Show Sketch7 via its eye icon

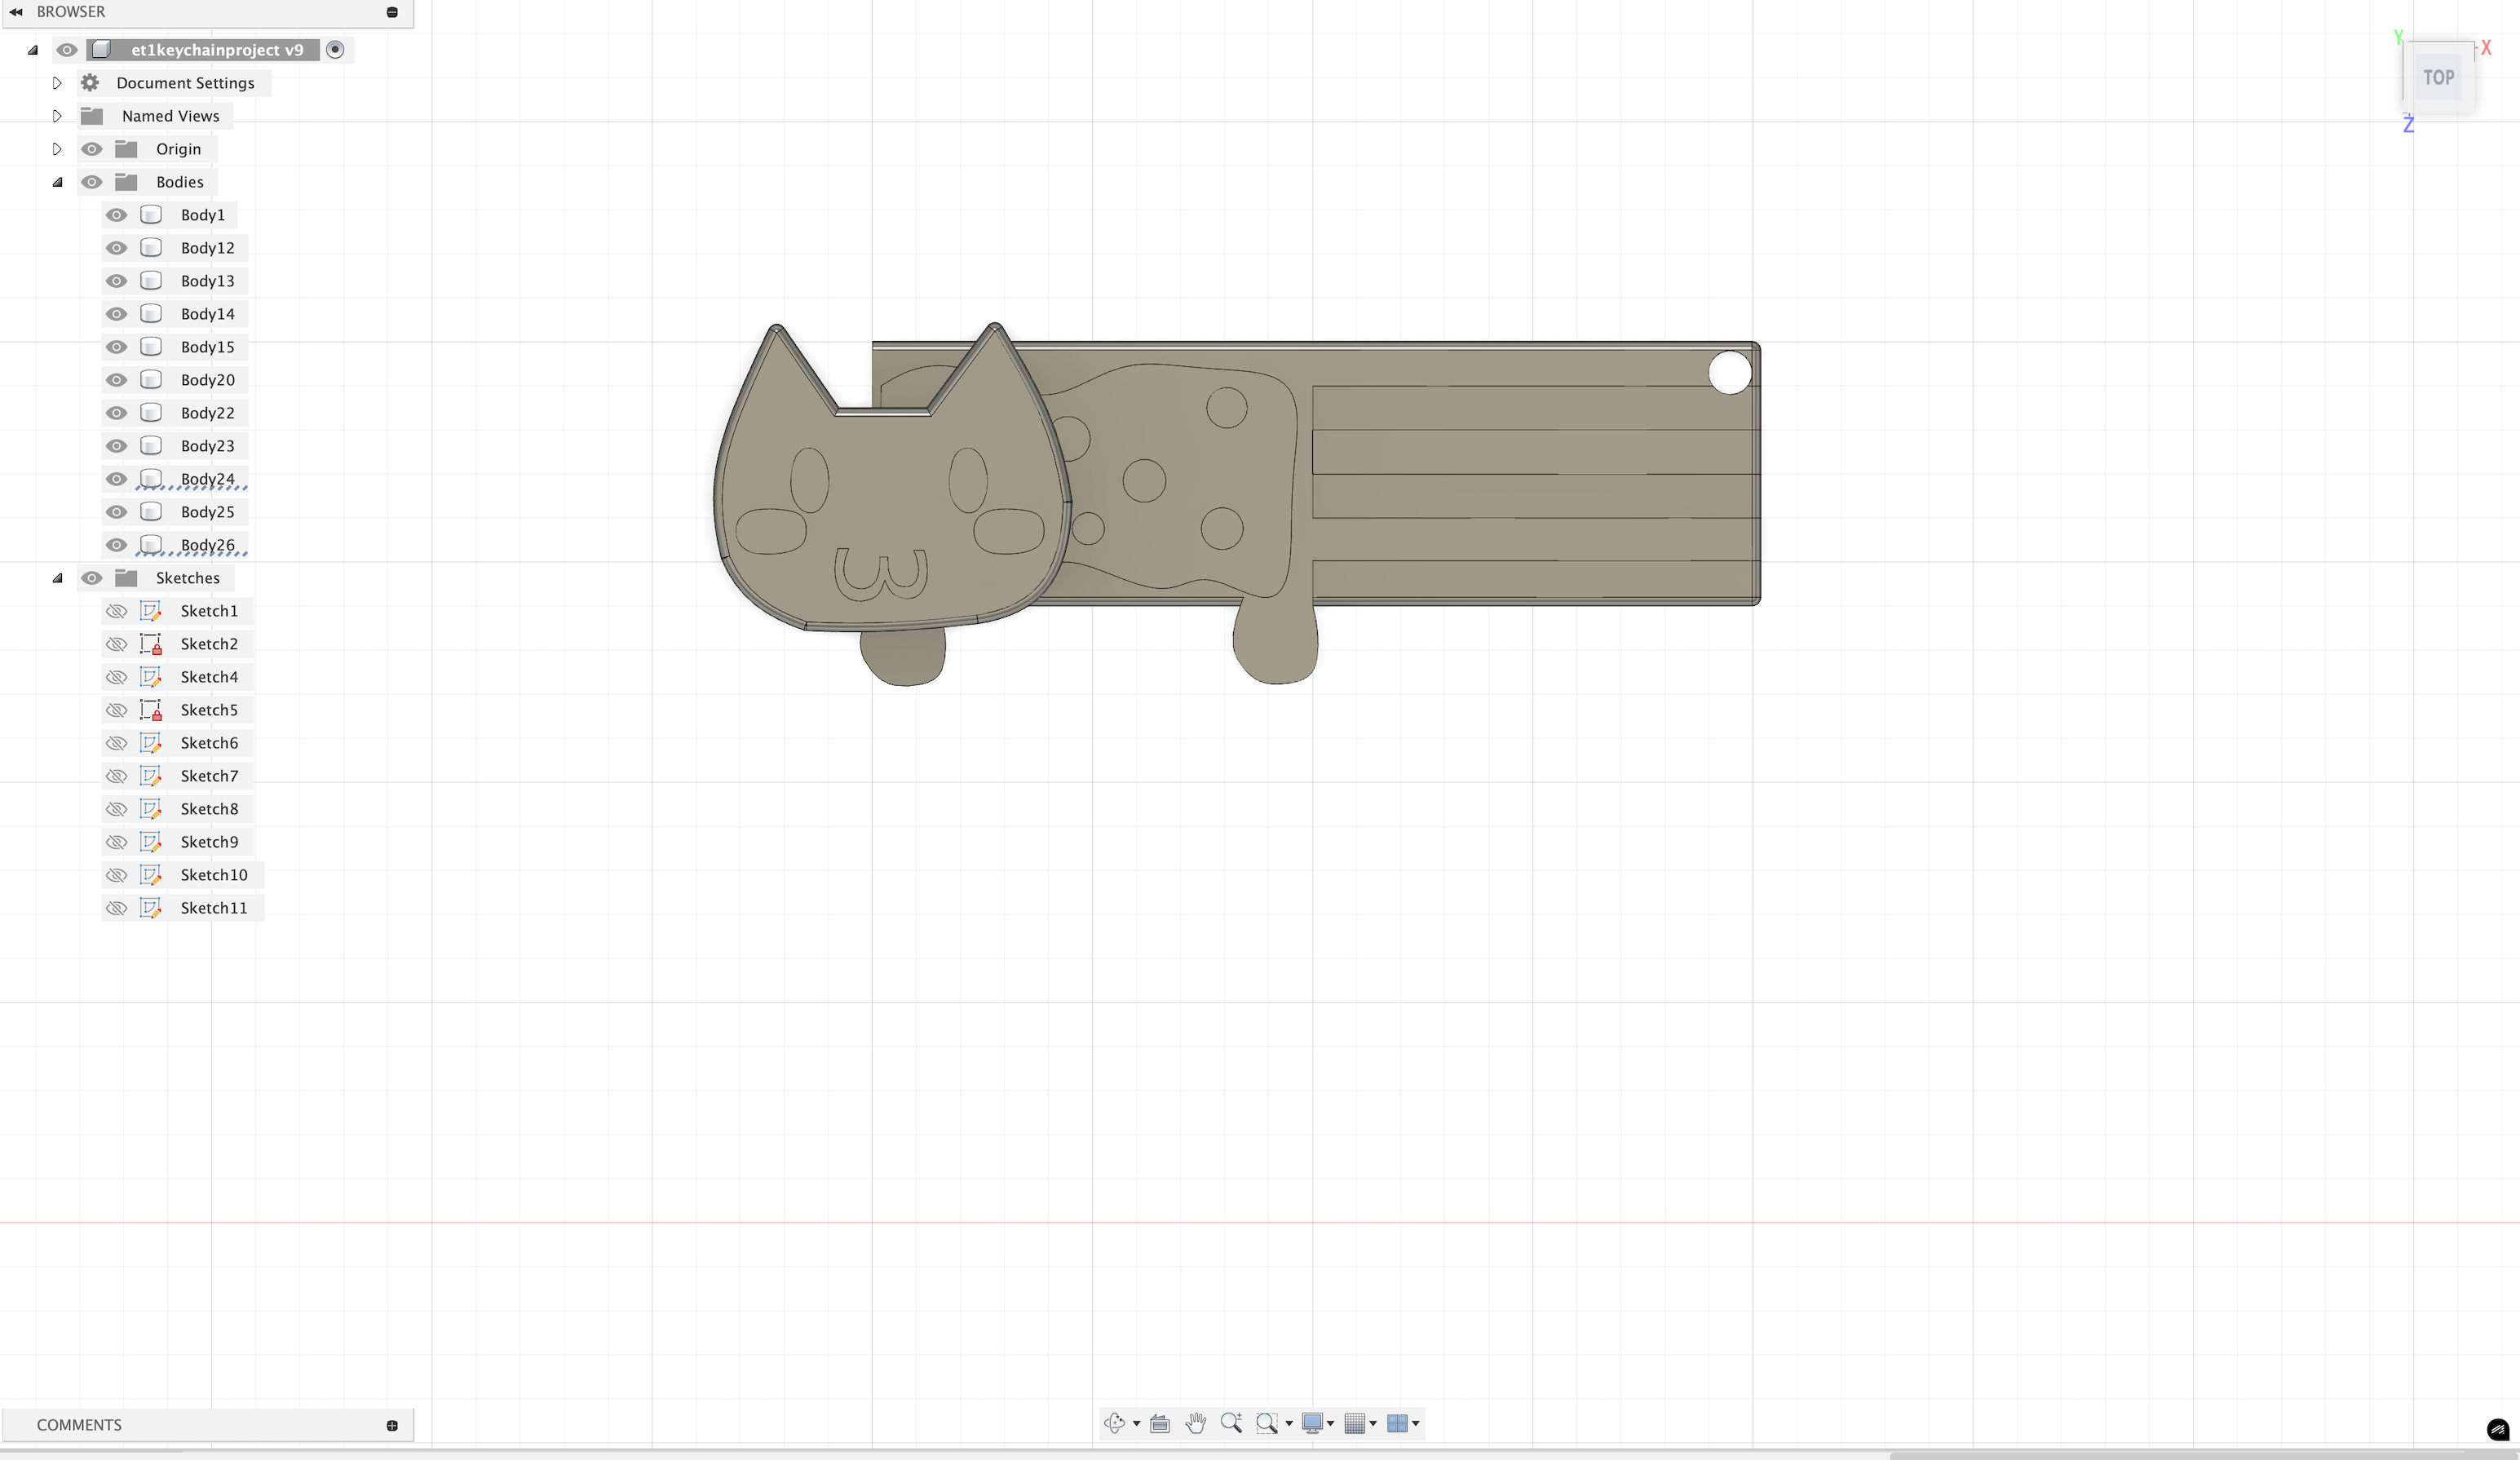pos(116,776)
